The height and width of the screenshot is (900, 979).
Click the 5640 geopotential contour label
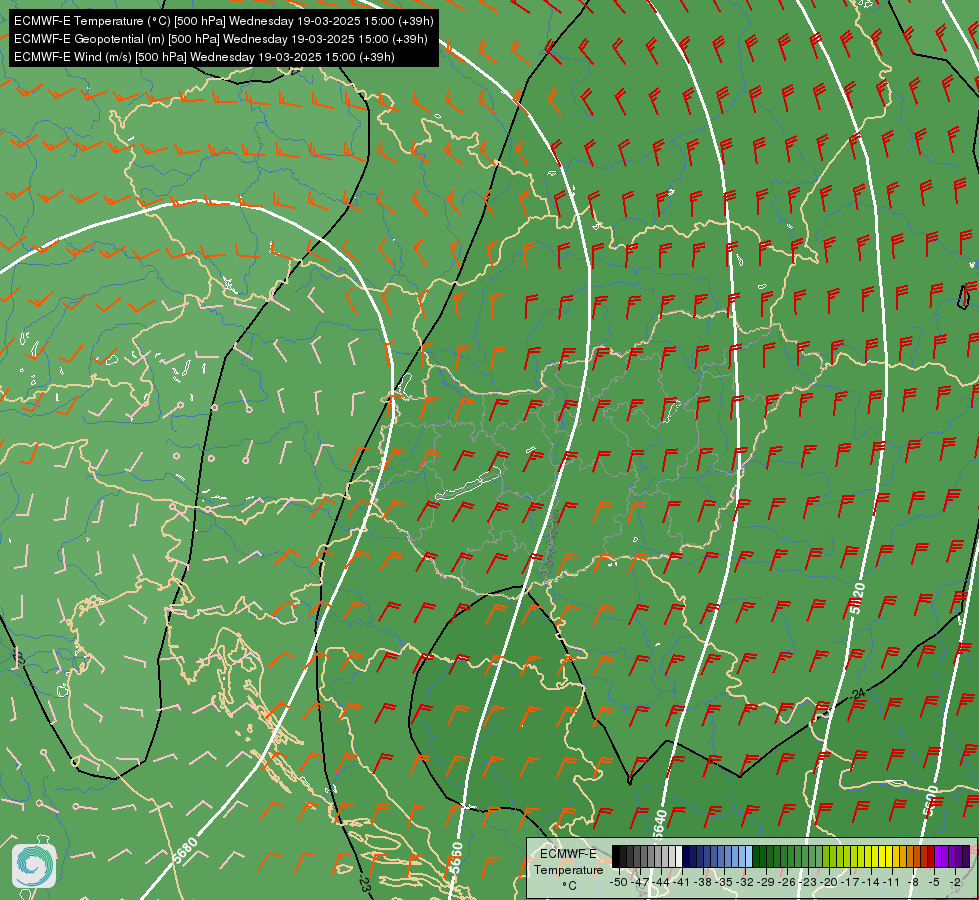point(659,824)
